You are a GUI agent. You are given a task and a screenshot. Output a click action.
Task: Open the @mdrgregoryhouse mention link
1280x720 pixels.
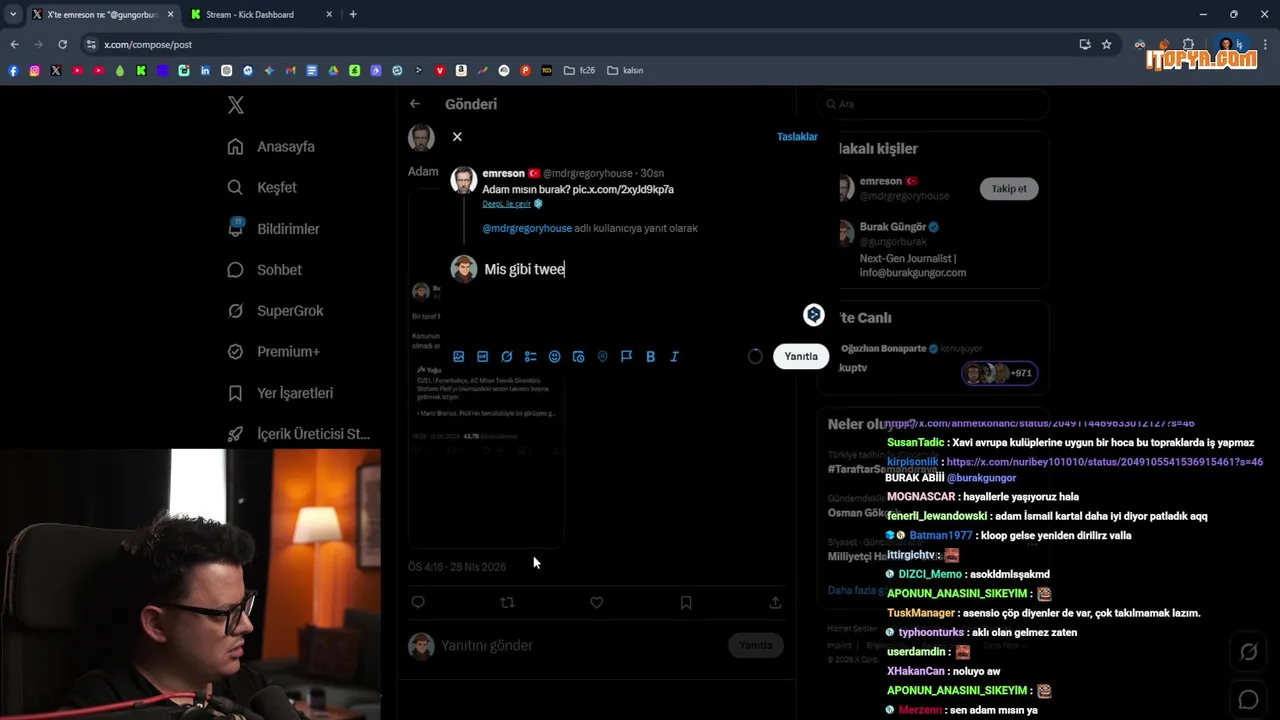(527, 228)
